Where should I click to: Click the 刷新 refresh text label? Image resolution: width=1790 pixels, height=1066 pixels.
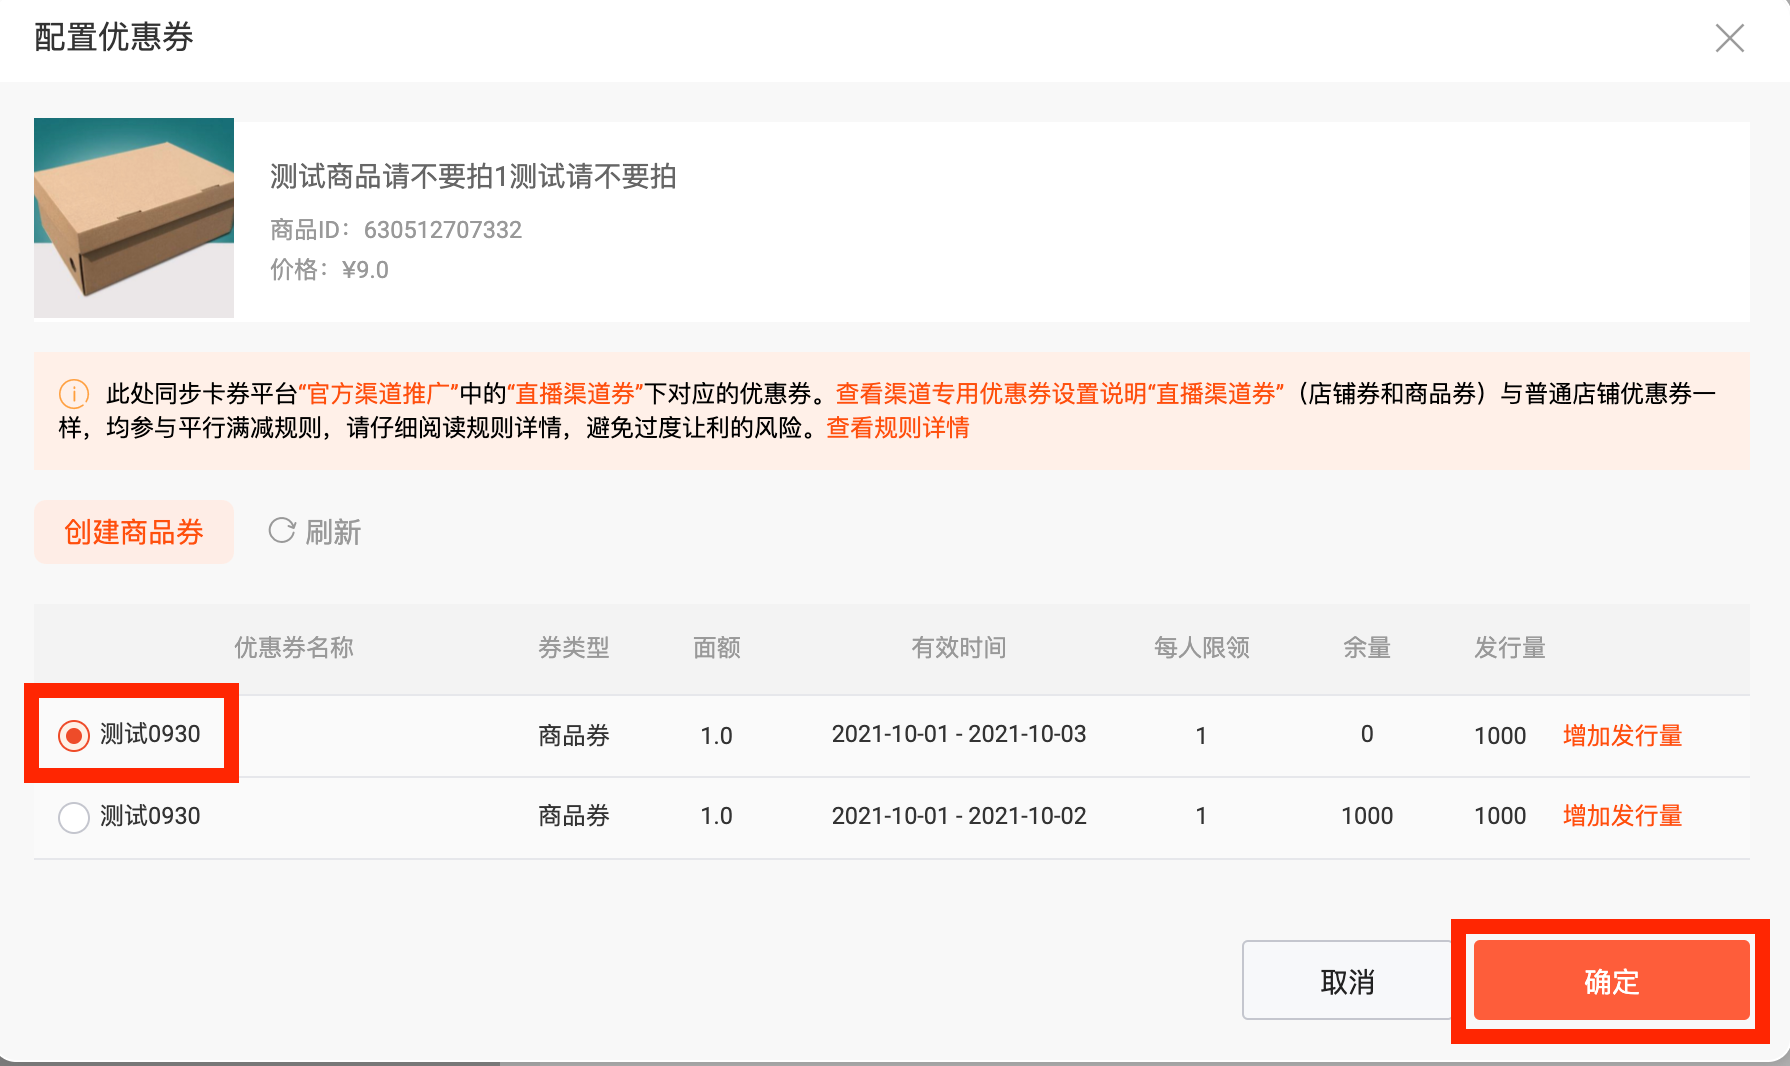click(333, 532)
